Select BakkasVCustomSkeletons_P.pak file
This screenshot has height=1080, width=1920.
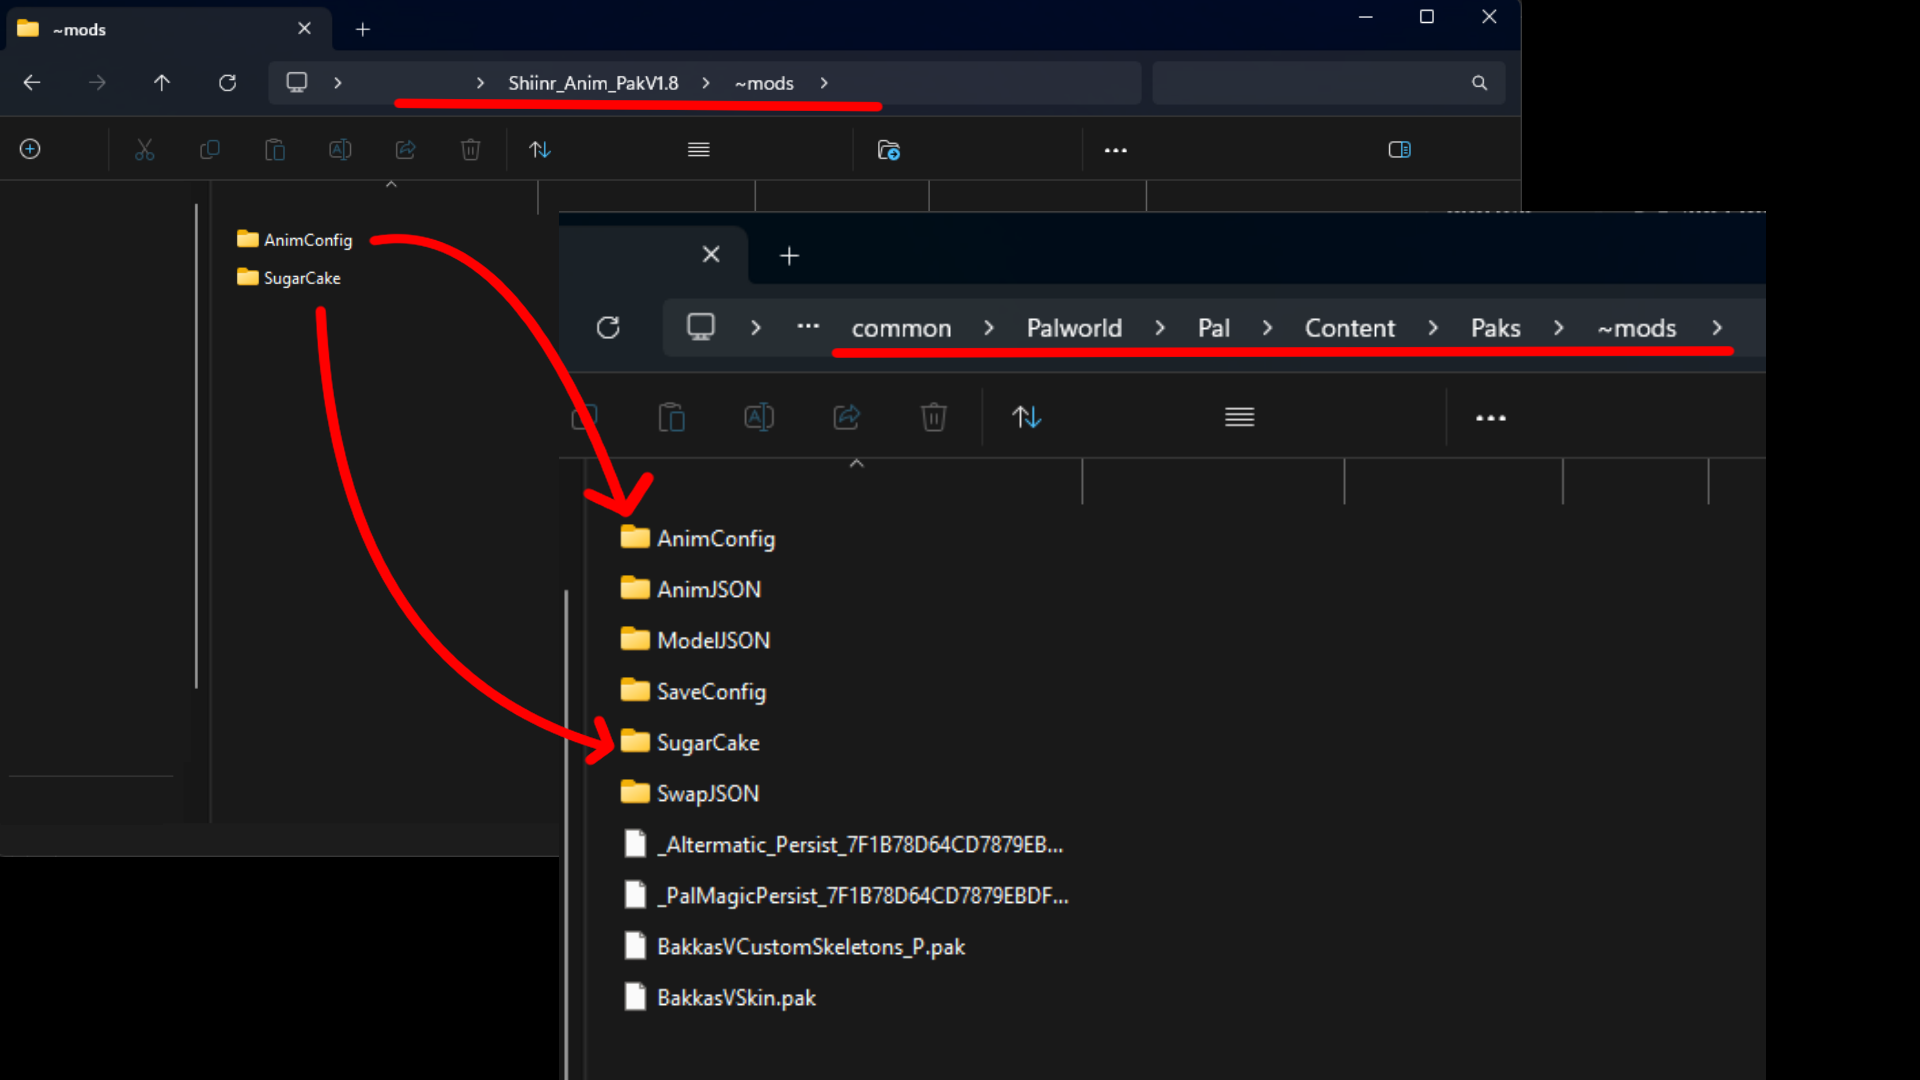pyautogui.click(x=794, y=946)
